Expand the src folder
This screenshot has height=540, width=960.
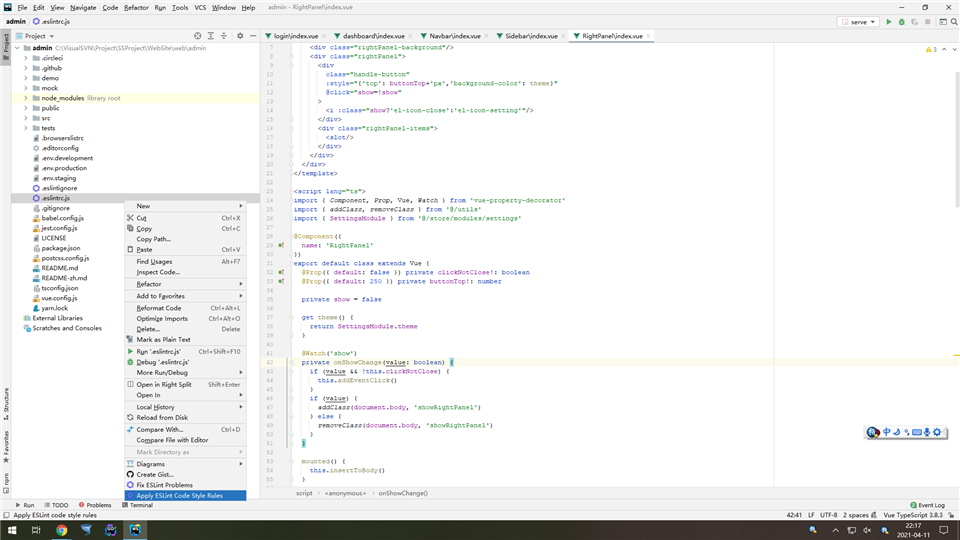click(26, 118)
